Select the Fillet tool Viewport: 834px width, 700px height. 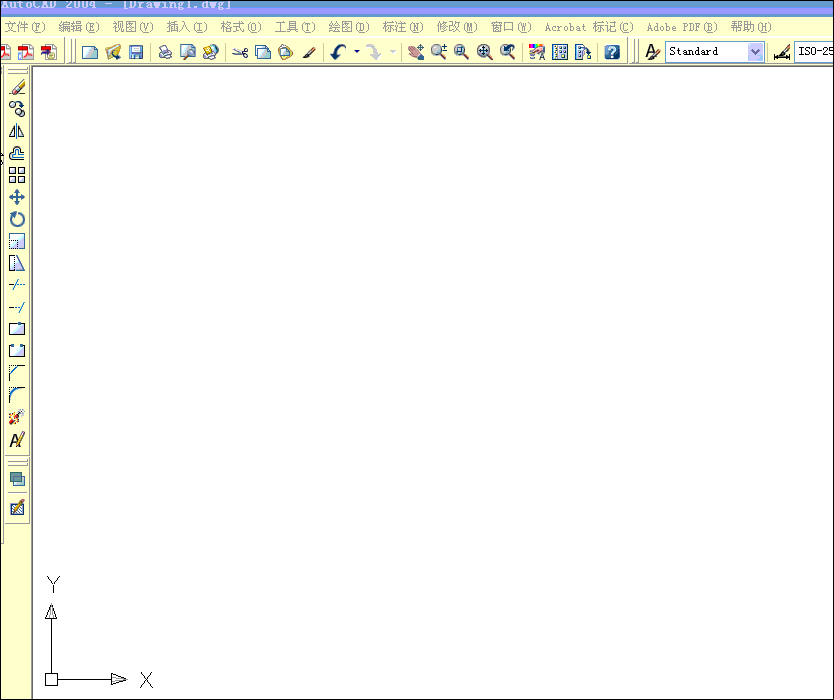(x=17, y=395)
